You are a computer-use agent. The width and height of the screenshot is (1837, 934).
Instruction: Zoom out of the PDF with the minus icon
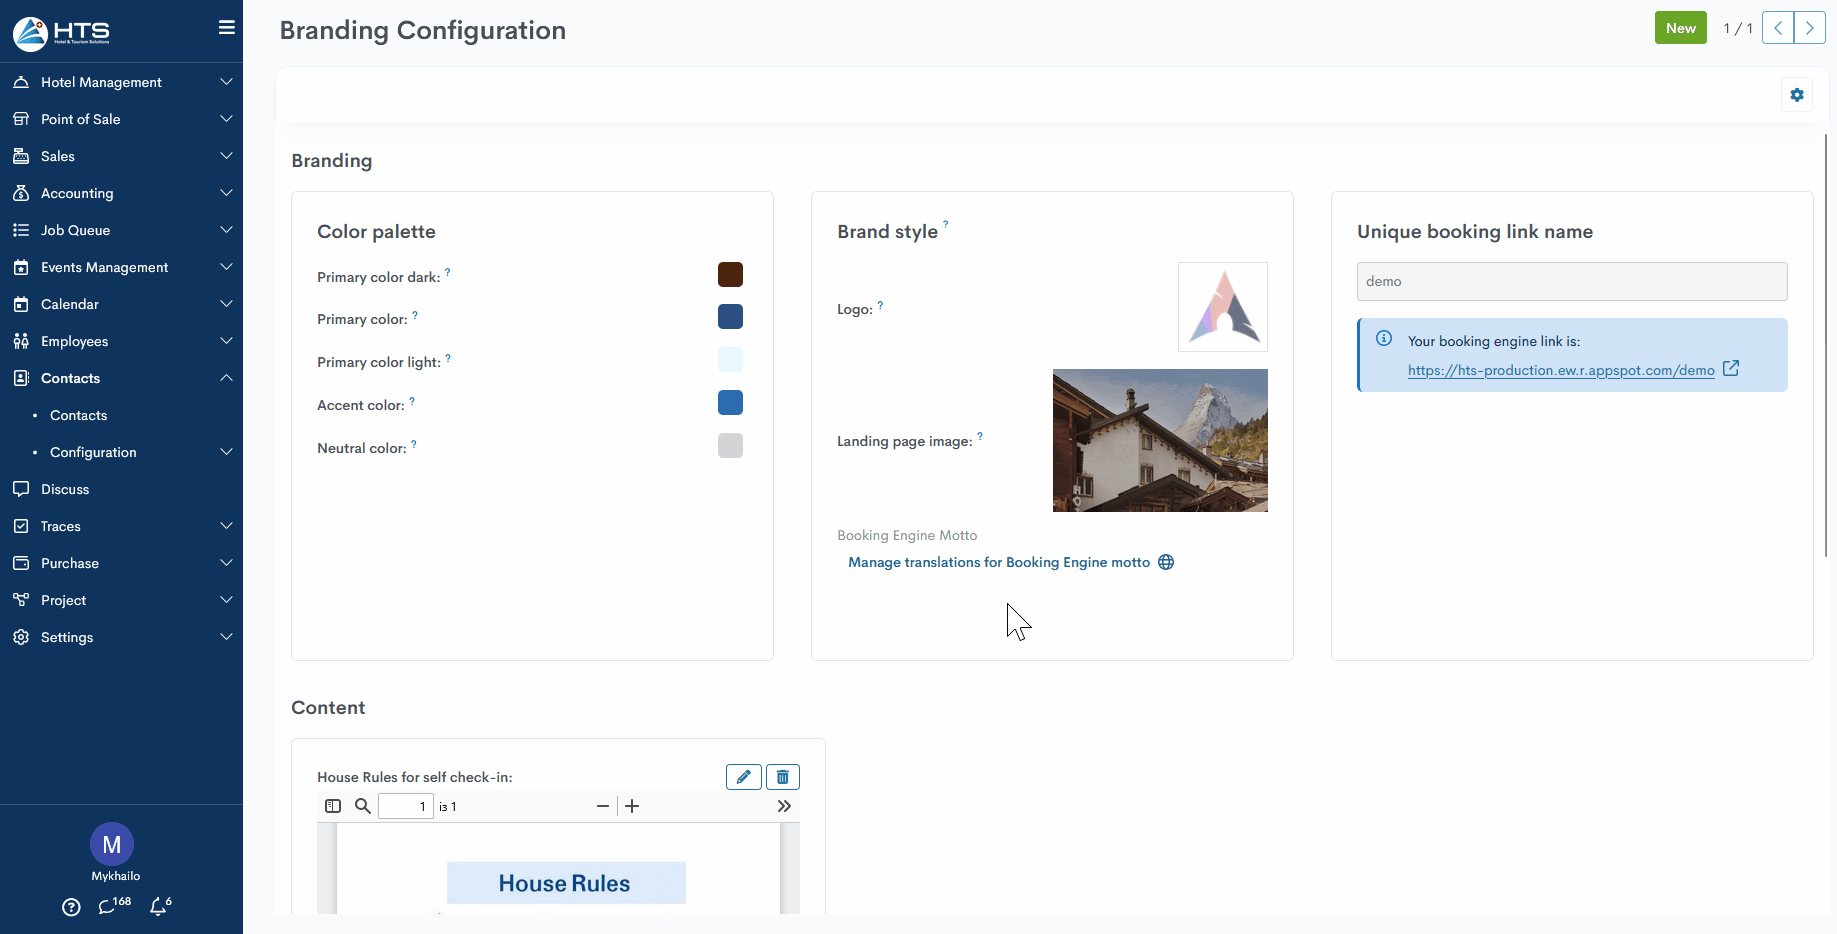coord(603,806)
